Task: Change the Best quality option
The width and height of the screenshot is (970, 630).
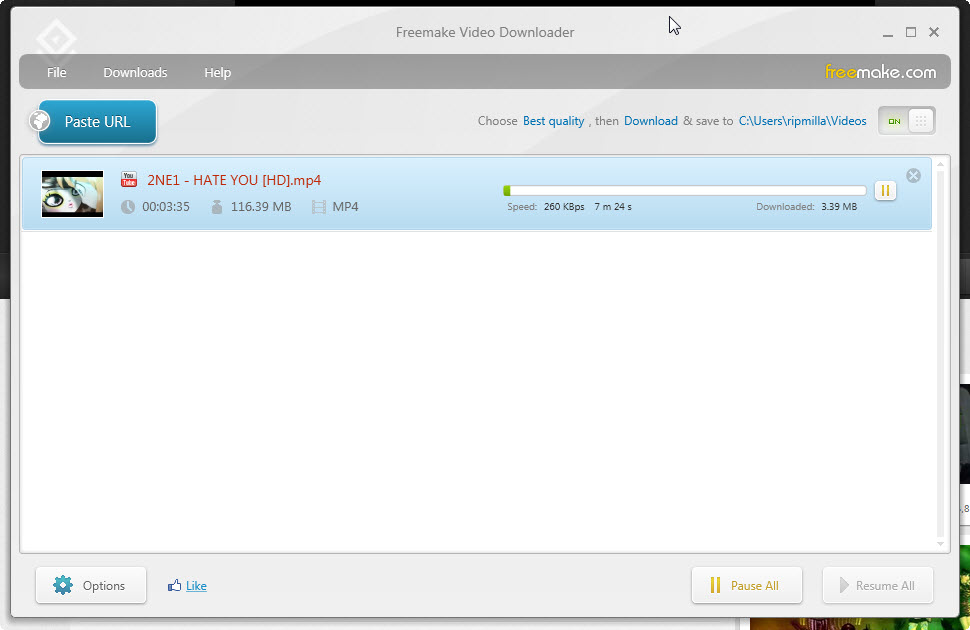Action: pyautogui.click(x=554, y=121)
